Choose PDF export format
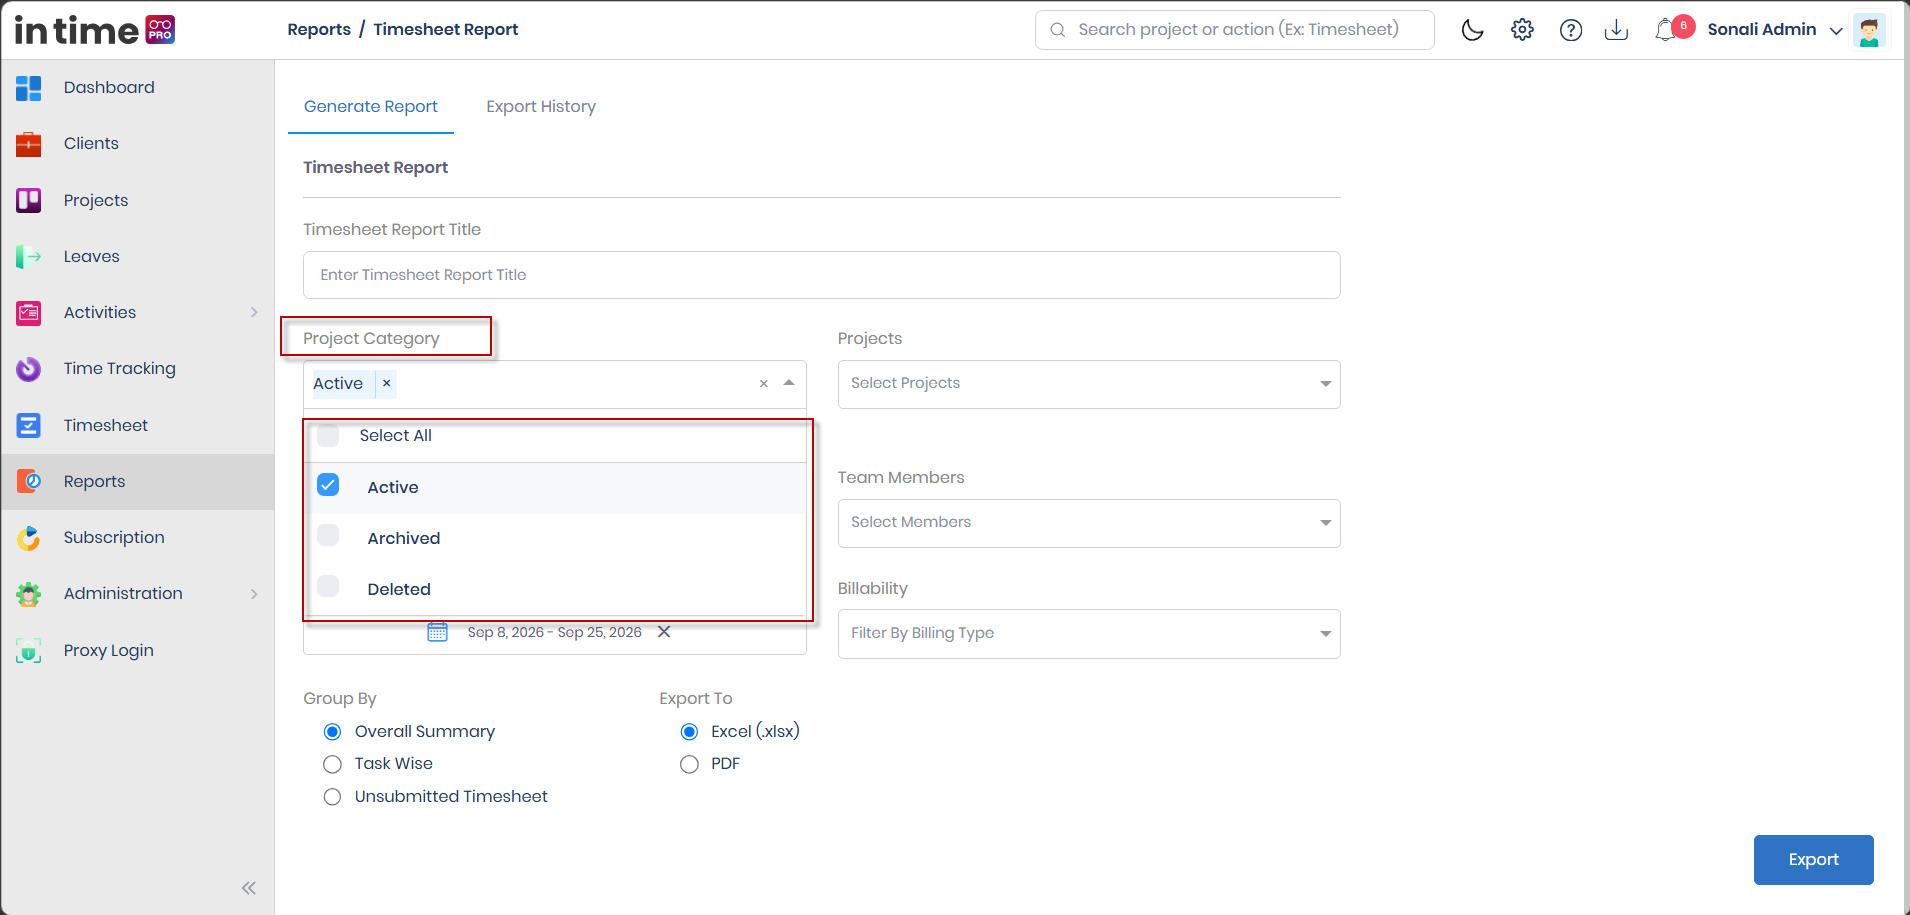The width and height of the screenshot is (1910, 915). pyautogui.click(x=689, y=765)
